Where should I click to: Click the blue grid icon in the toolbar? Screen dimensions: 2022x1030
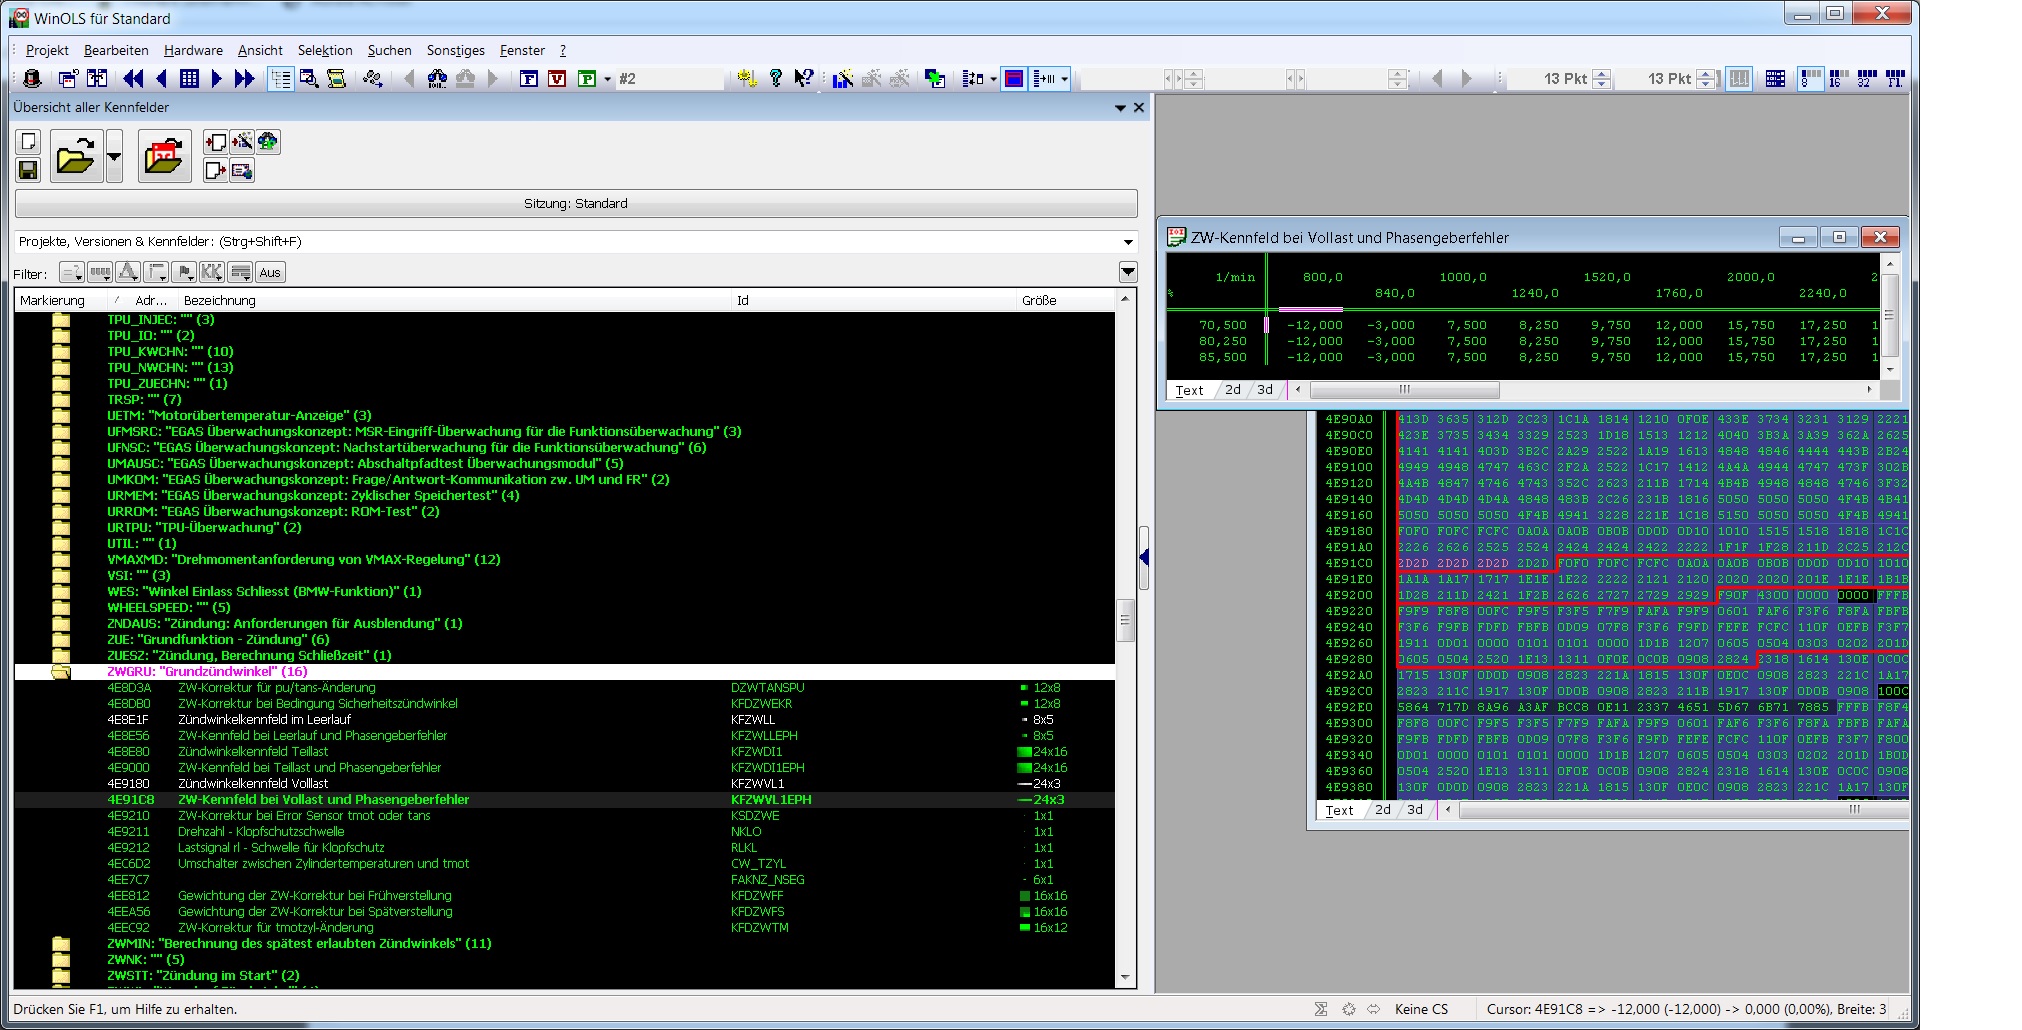pos(189,78)
